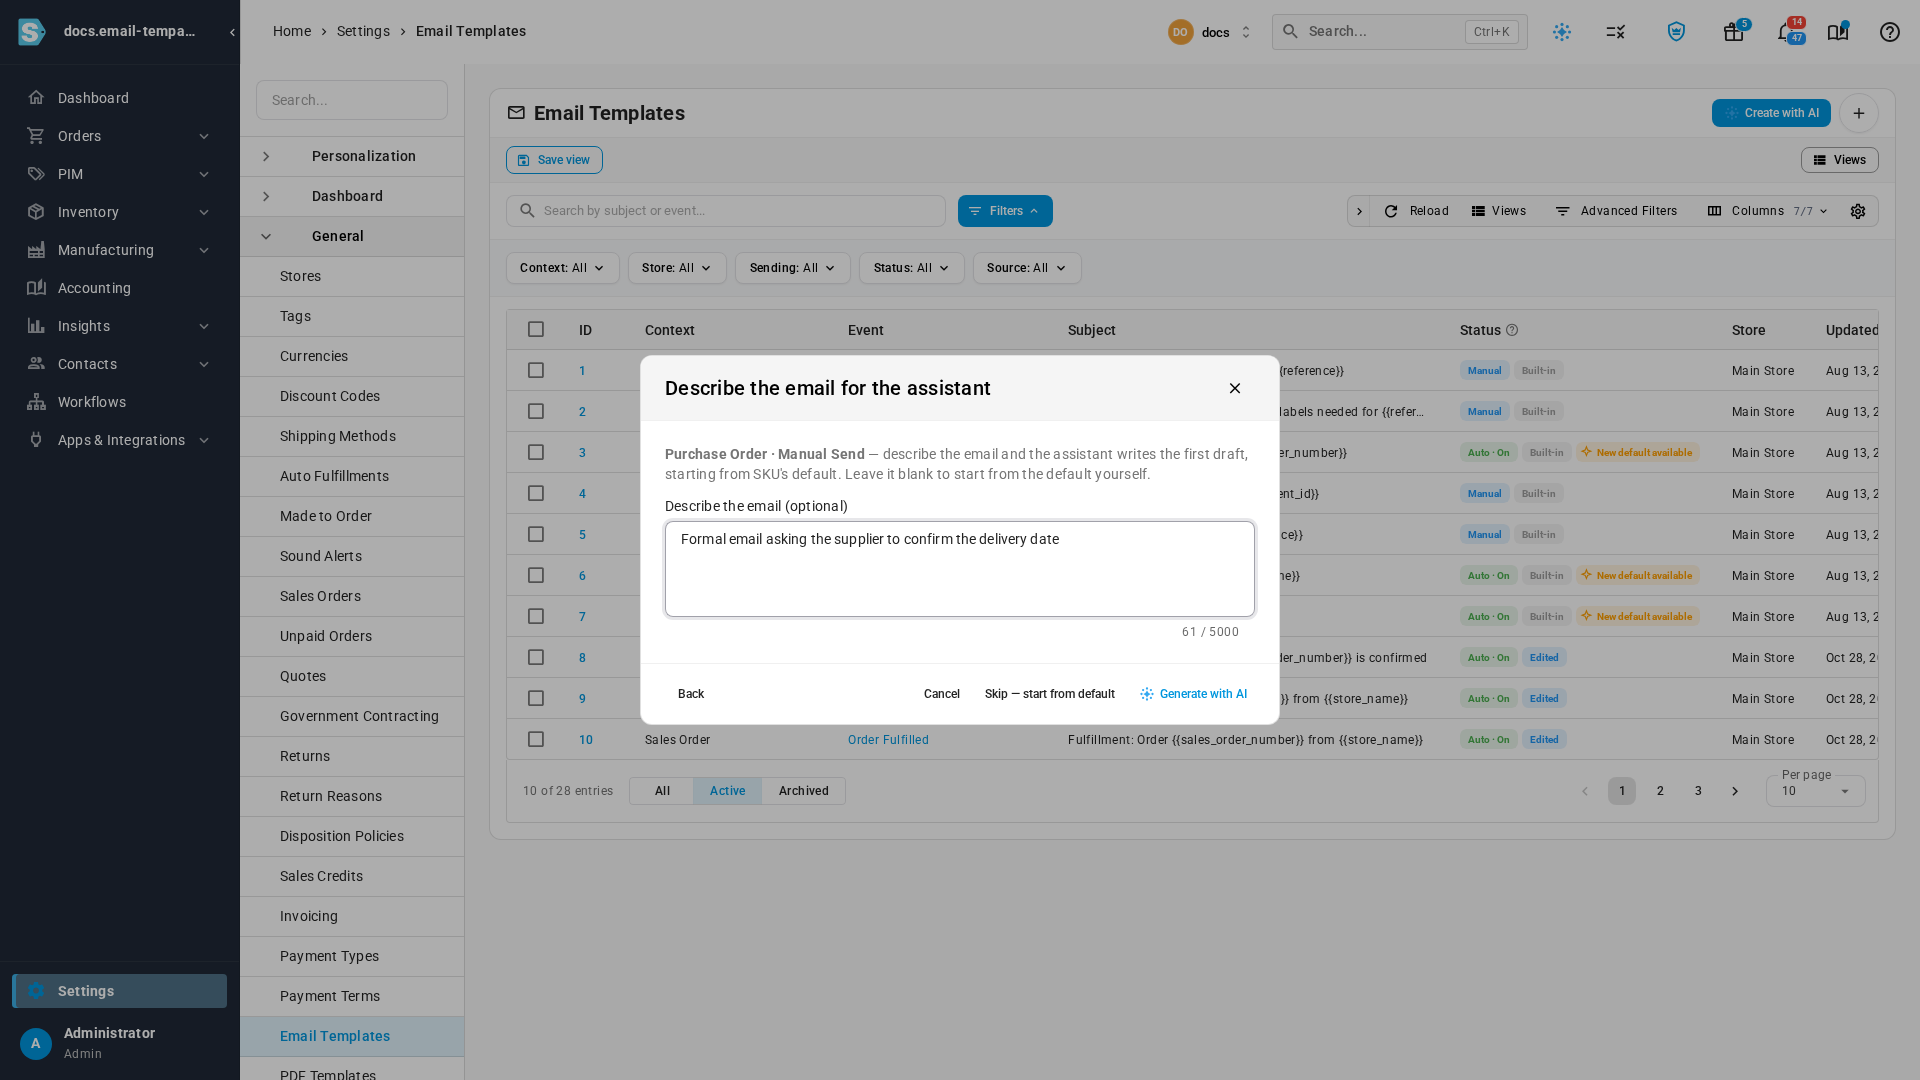The height and width of the screenshot is (1080, 1920).
Task: Open the gift box icon in top bar
Action: 1733,32
